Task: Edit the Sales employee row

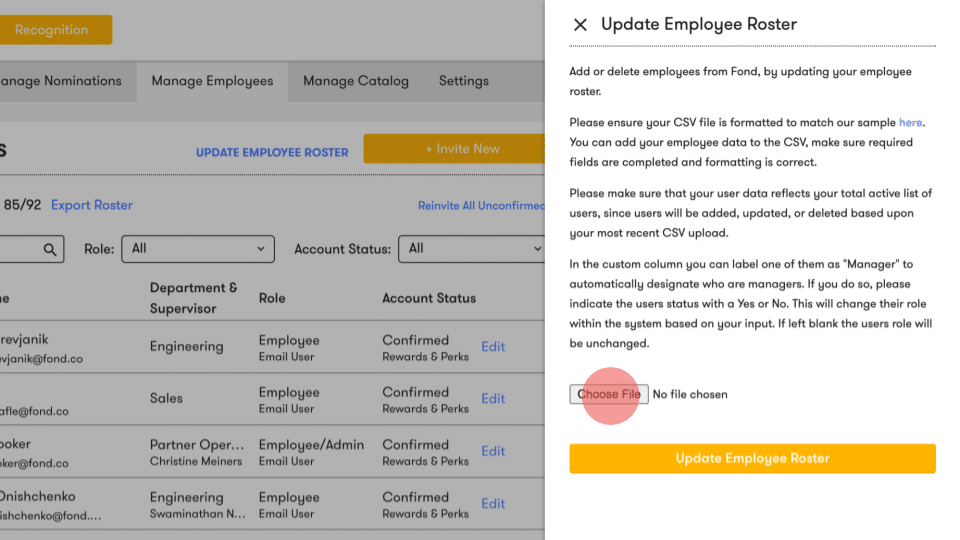Action: (493, 399)
